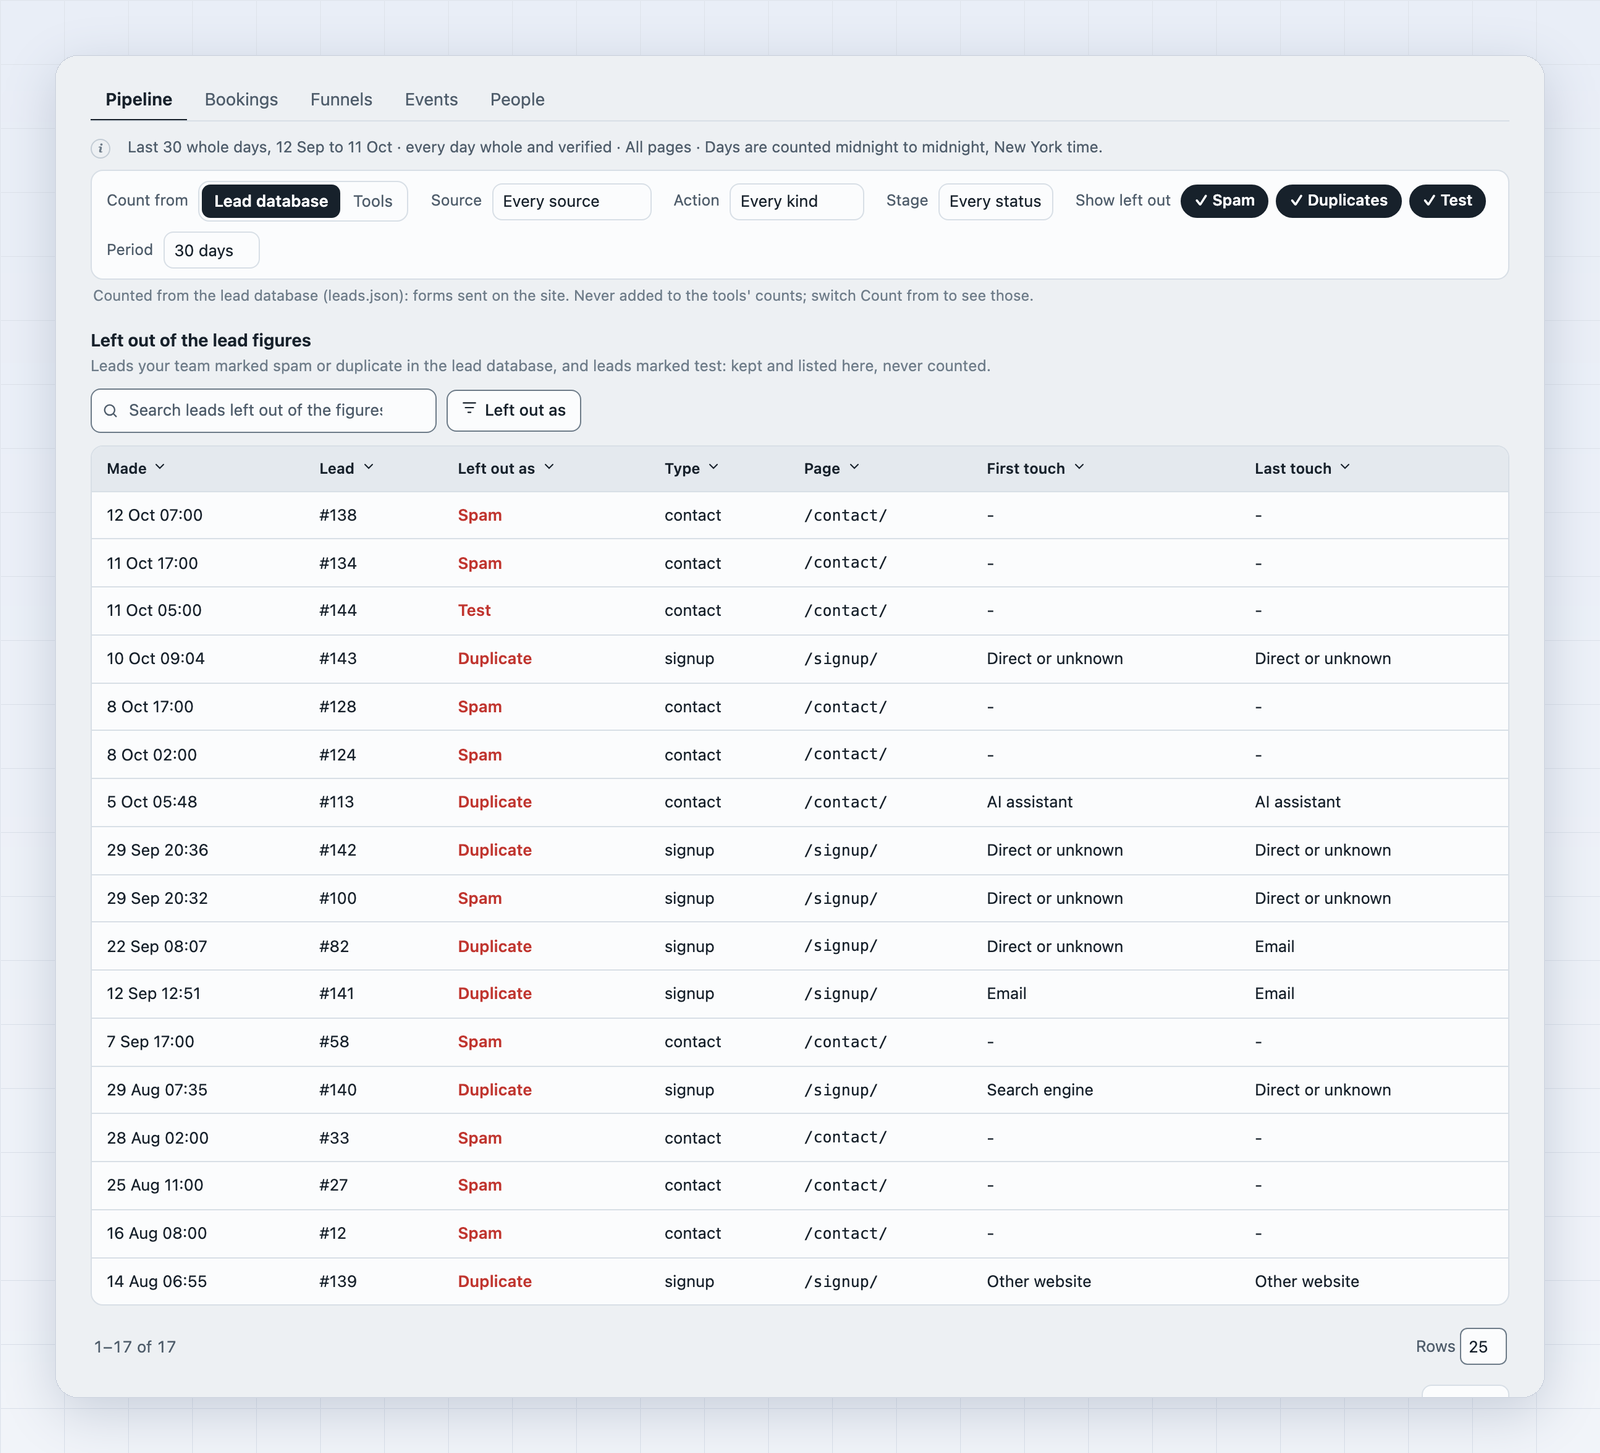Click the info icon beside the date summary
Screen dimensions: 1600x1453
point(101,148)
